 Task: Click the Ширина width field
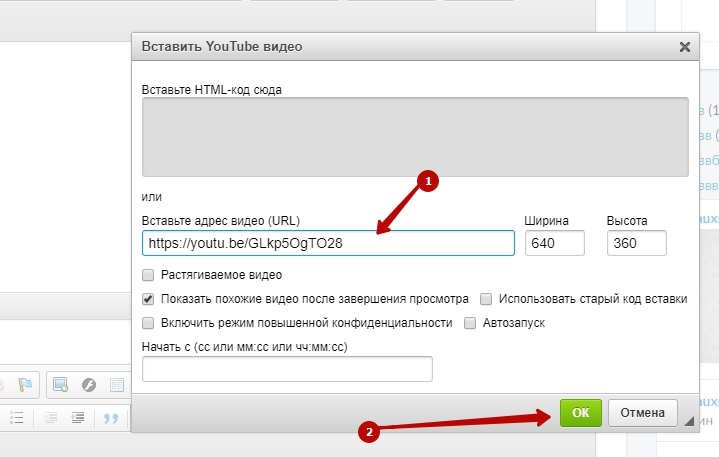[554, 243]
